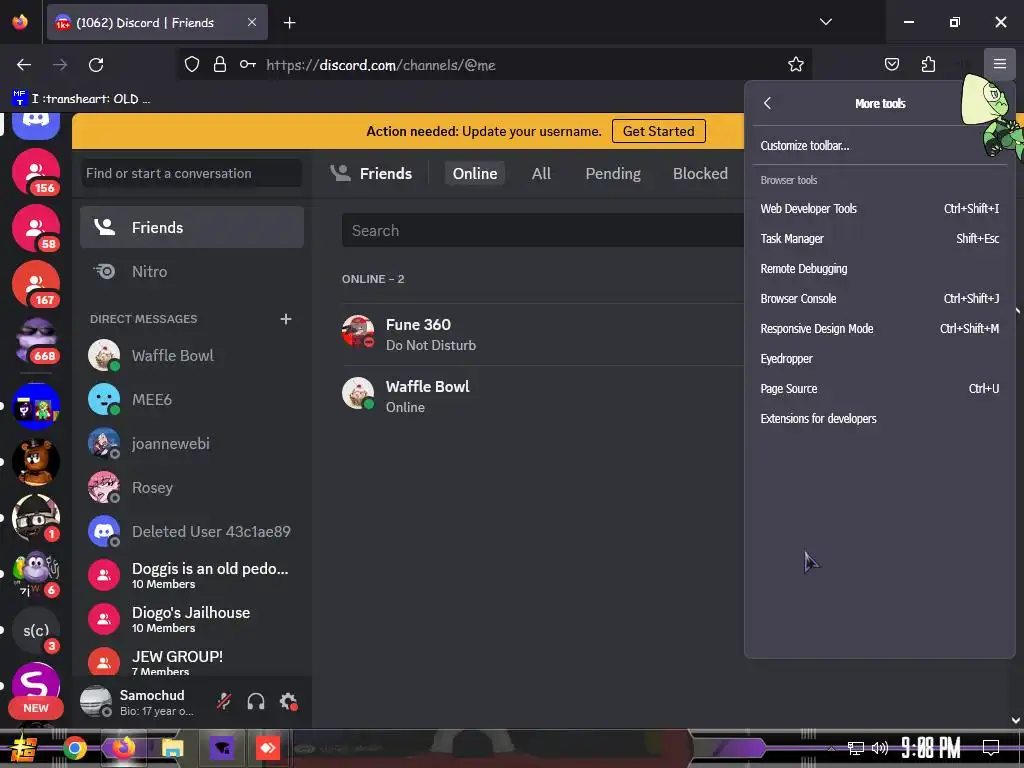Open server folder with 156 badge
The width and height of the screenshot is (1024, 768).
[x=36, y=172]
